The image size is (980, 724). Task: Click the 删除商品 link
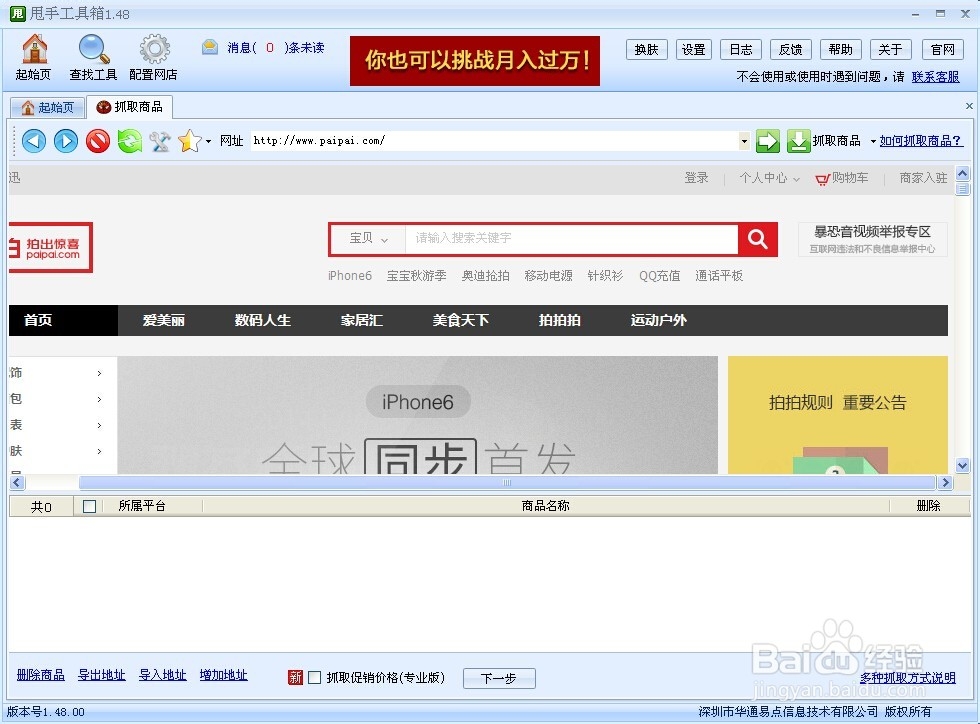pyautogui.click(x=41, y=675)
